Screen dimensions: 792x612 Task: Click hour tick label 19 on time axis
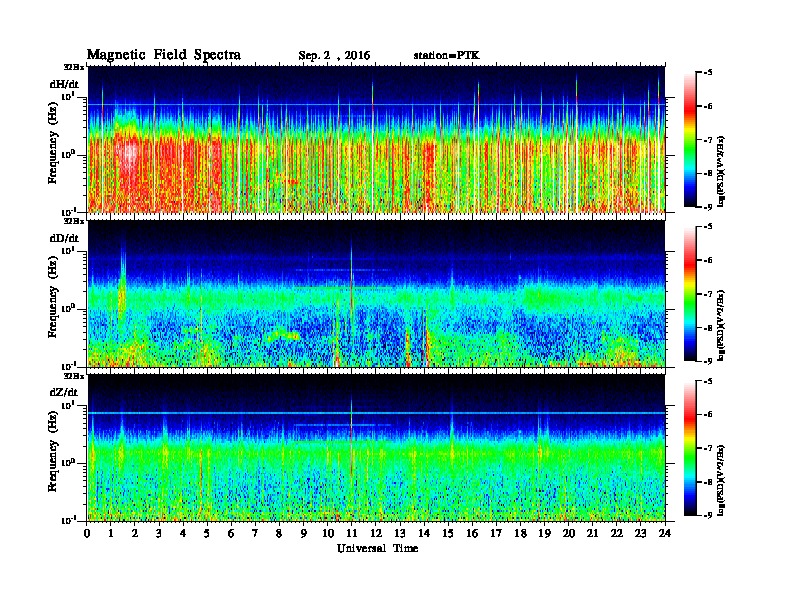click(544, 534)
